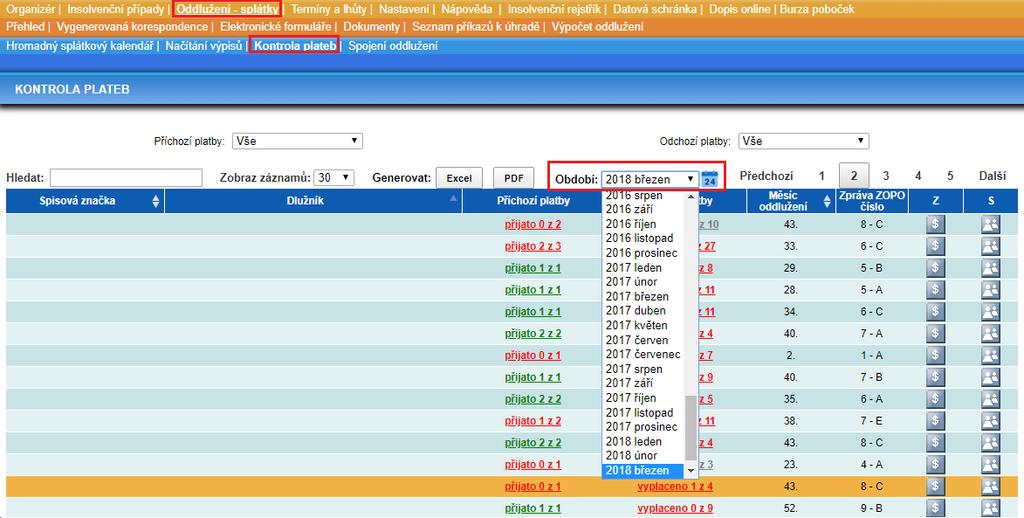Click the dollar icon in row 6 - A
Image resolution: width=1024 pixels, height=518 pixels.
935,398
